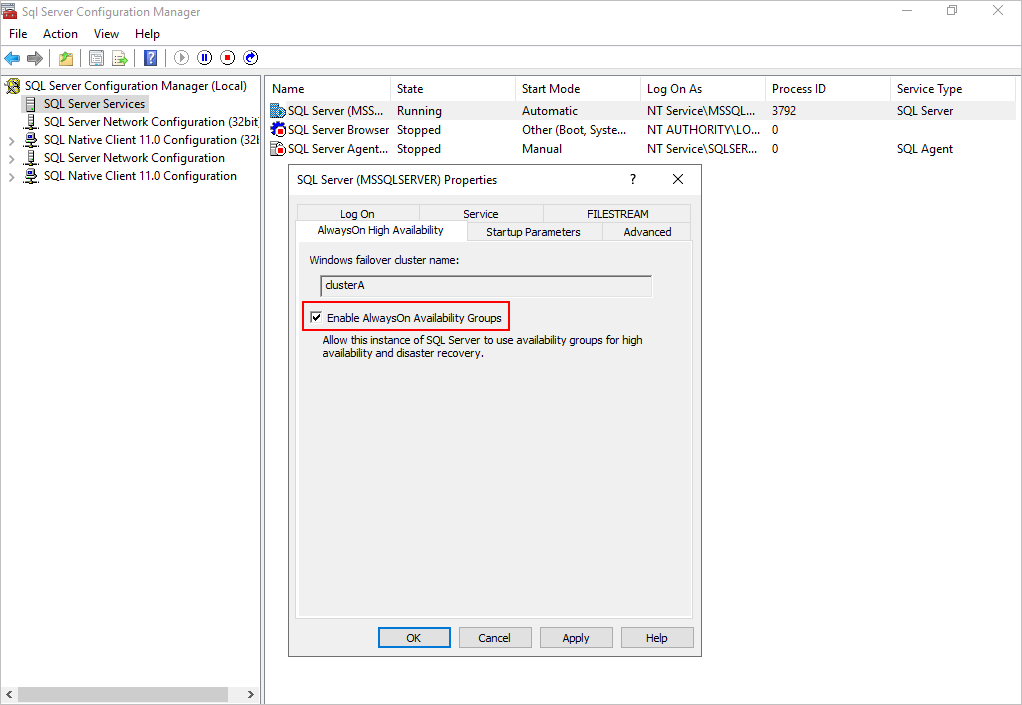The image size is (1022, 705).
Task: Click the 'Running' state cell
Action: [x=419, y=111]
